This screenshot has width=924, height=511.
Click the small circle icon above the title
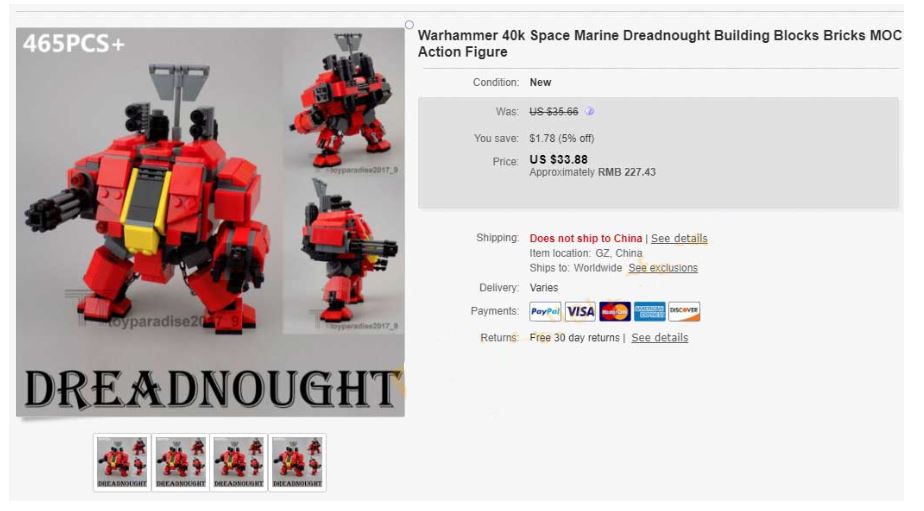tap(409, 25)
